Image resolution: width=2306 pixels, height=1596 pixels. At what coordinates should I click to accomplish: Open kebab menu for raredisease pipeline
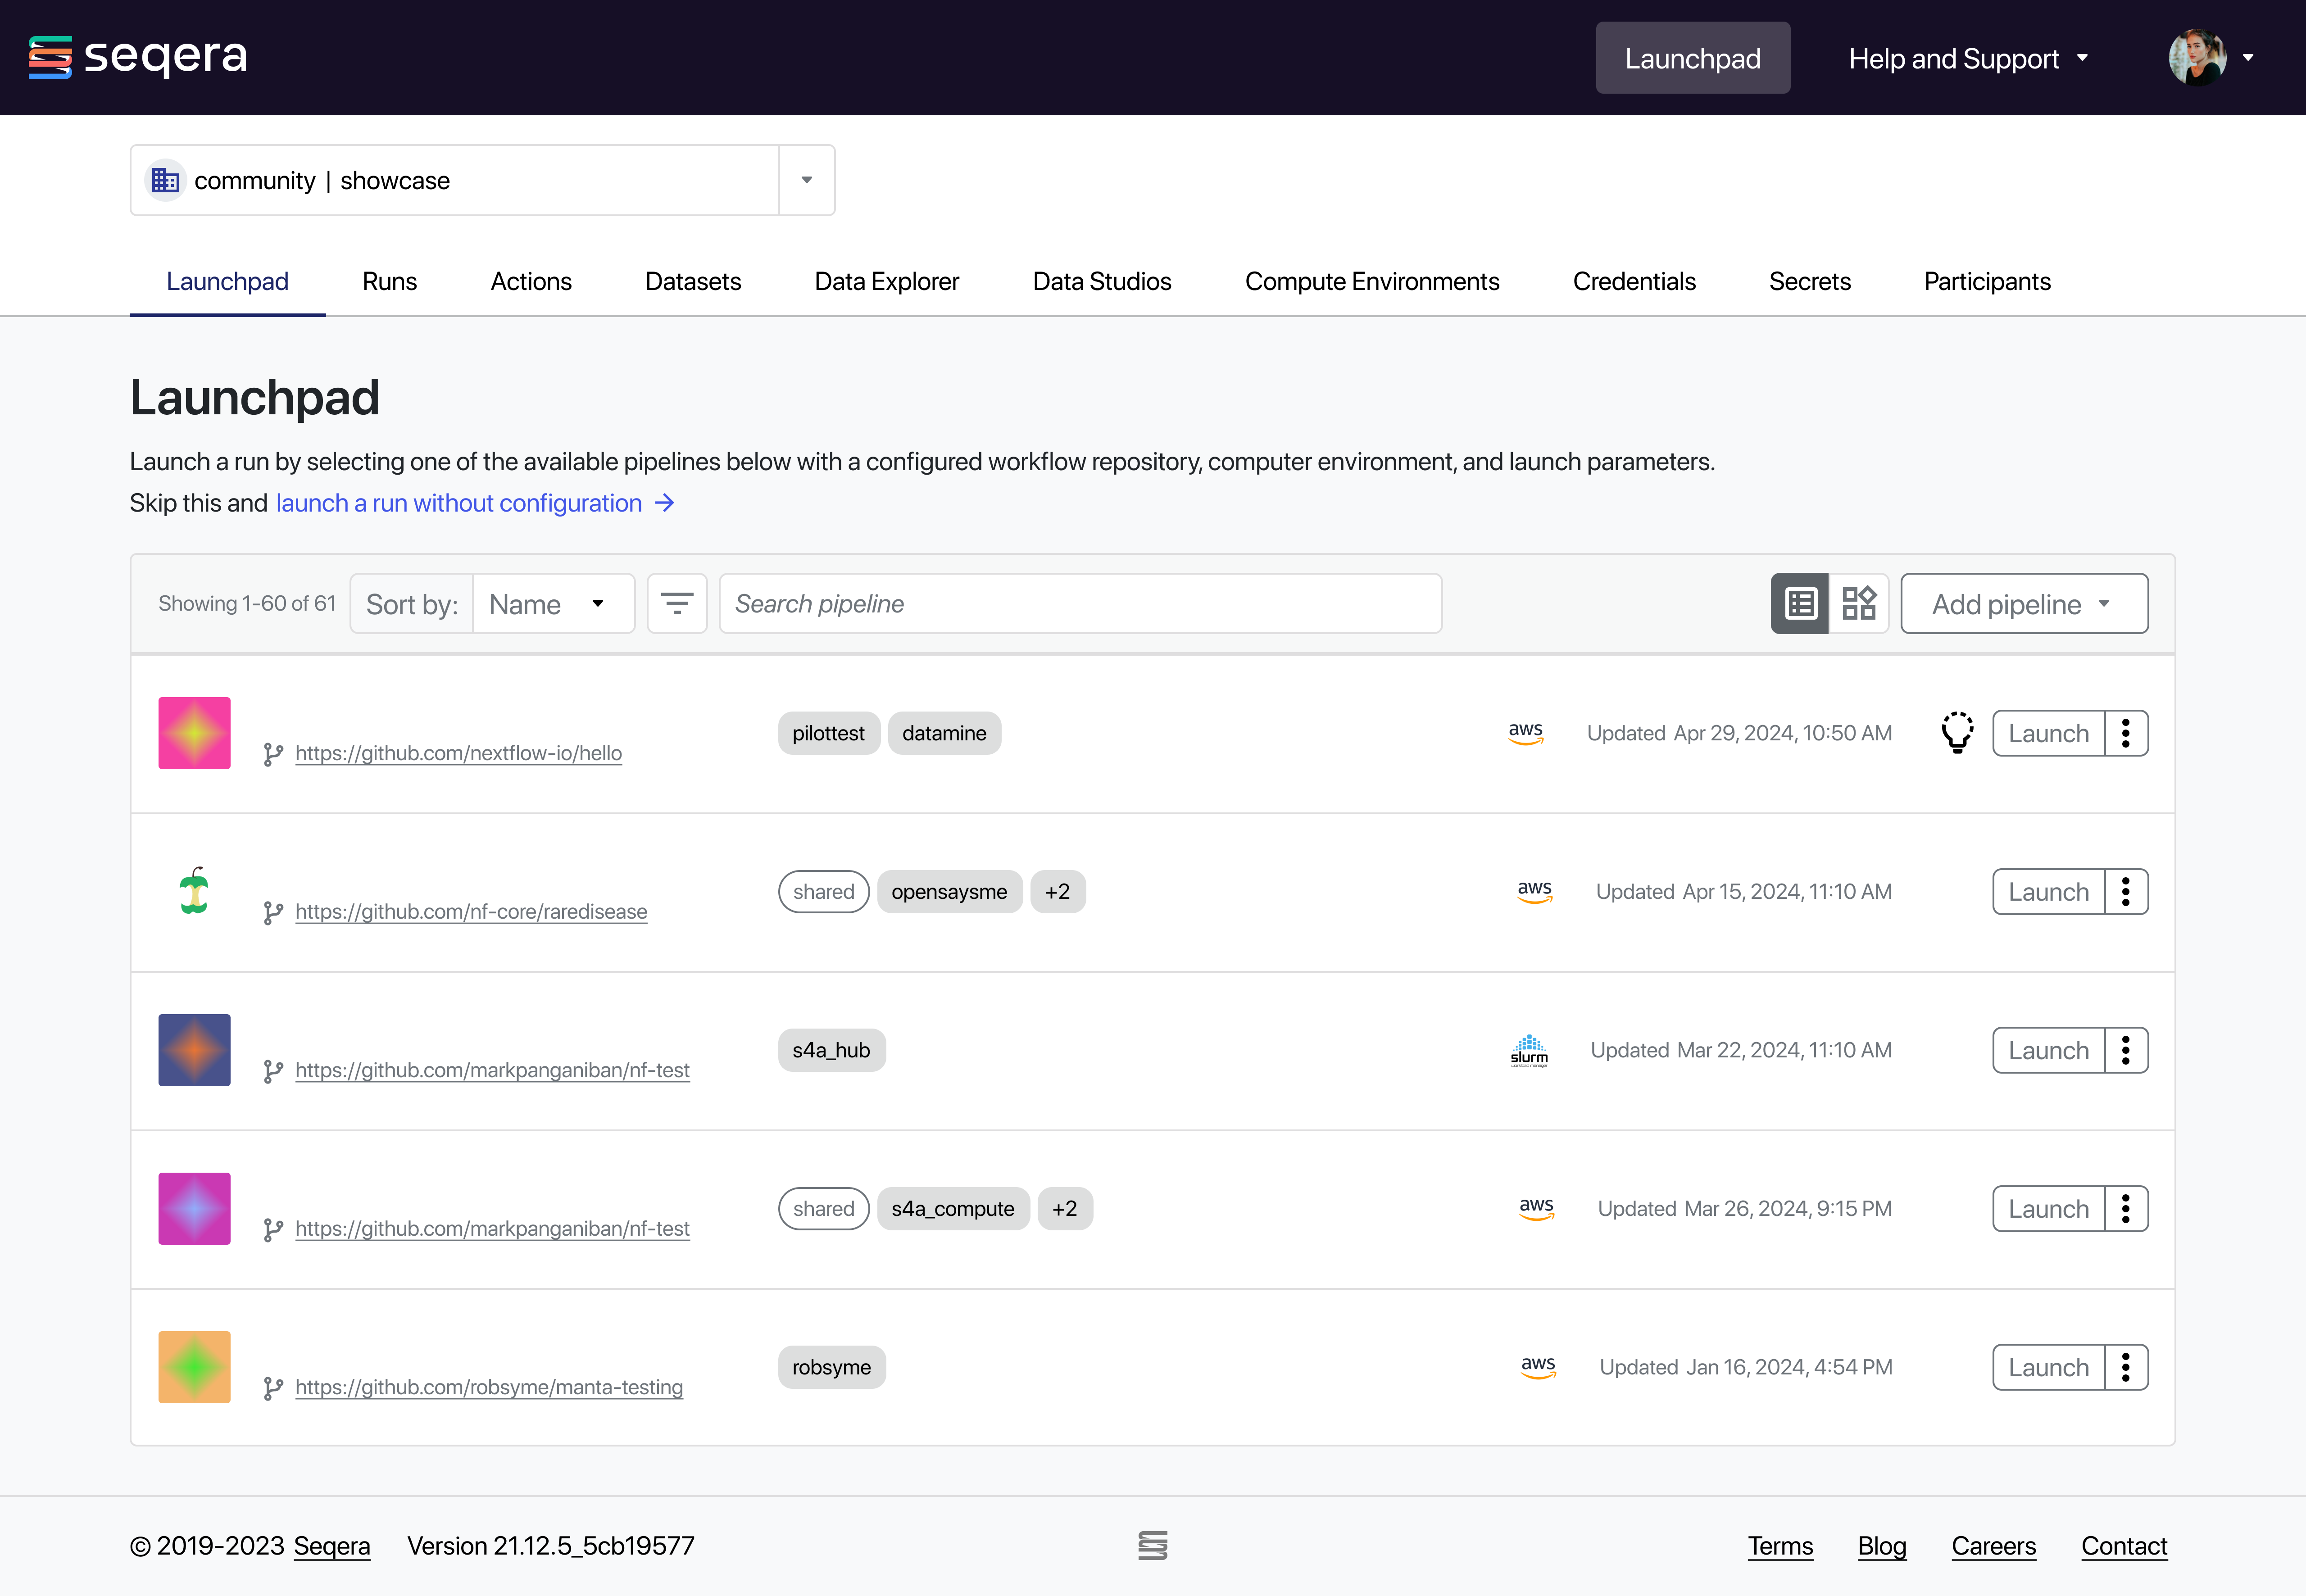(x=2126, y=891)
